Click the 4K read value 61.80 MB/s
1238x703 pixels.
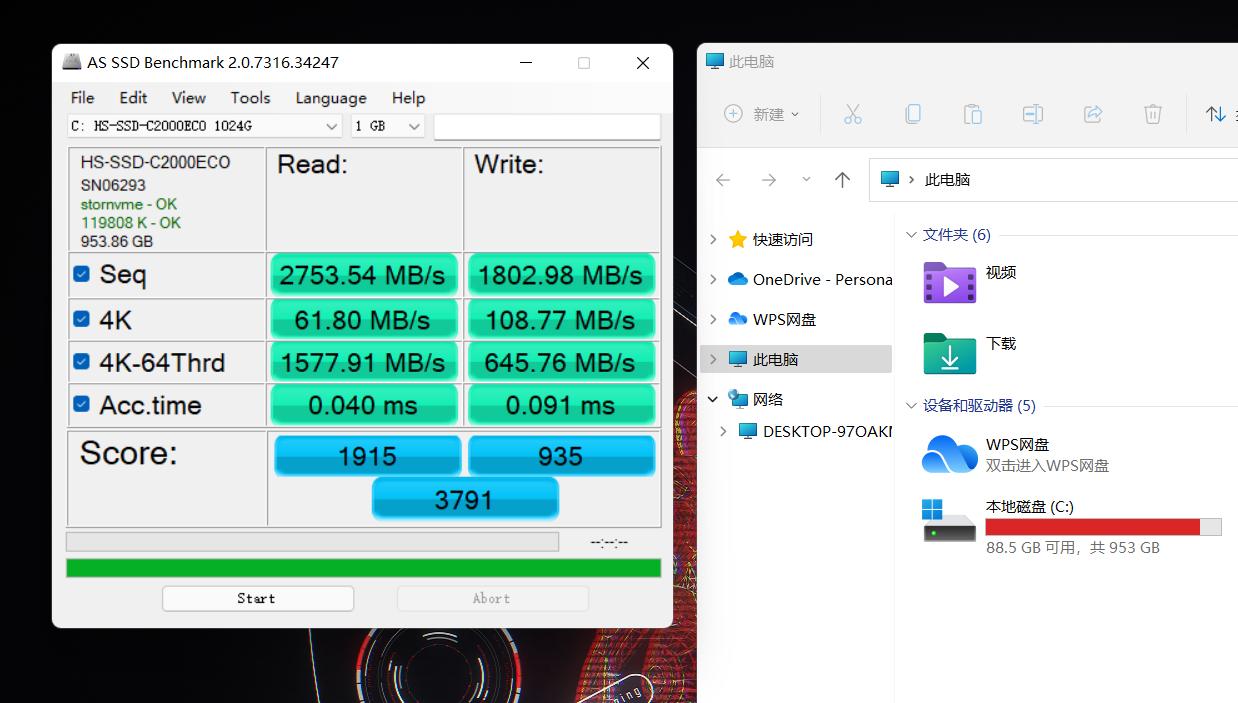coord(362,320)
